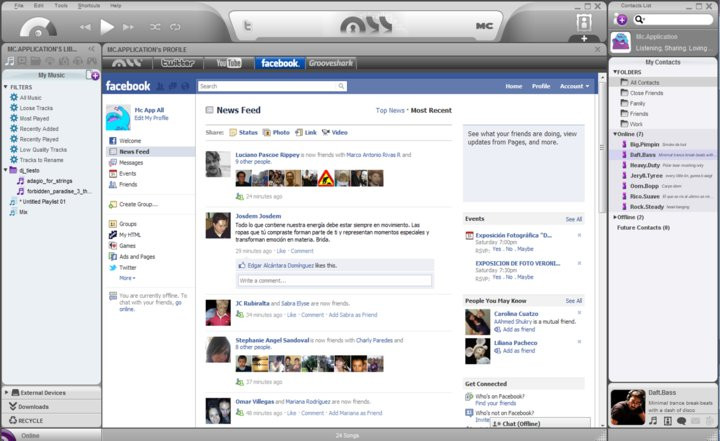Open the Help menu
The image size is (720, 441).
116,6
